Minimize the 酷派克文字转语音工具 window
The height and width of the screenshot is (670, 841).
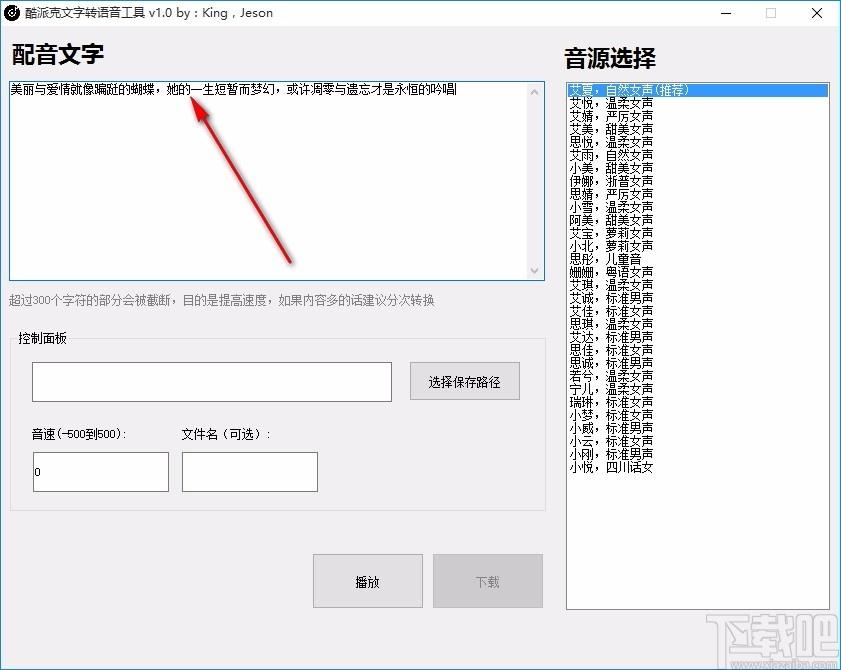point(726,13)
